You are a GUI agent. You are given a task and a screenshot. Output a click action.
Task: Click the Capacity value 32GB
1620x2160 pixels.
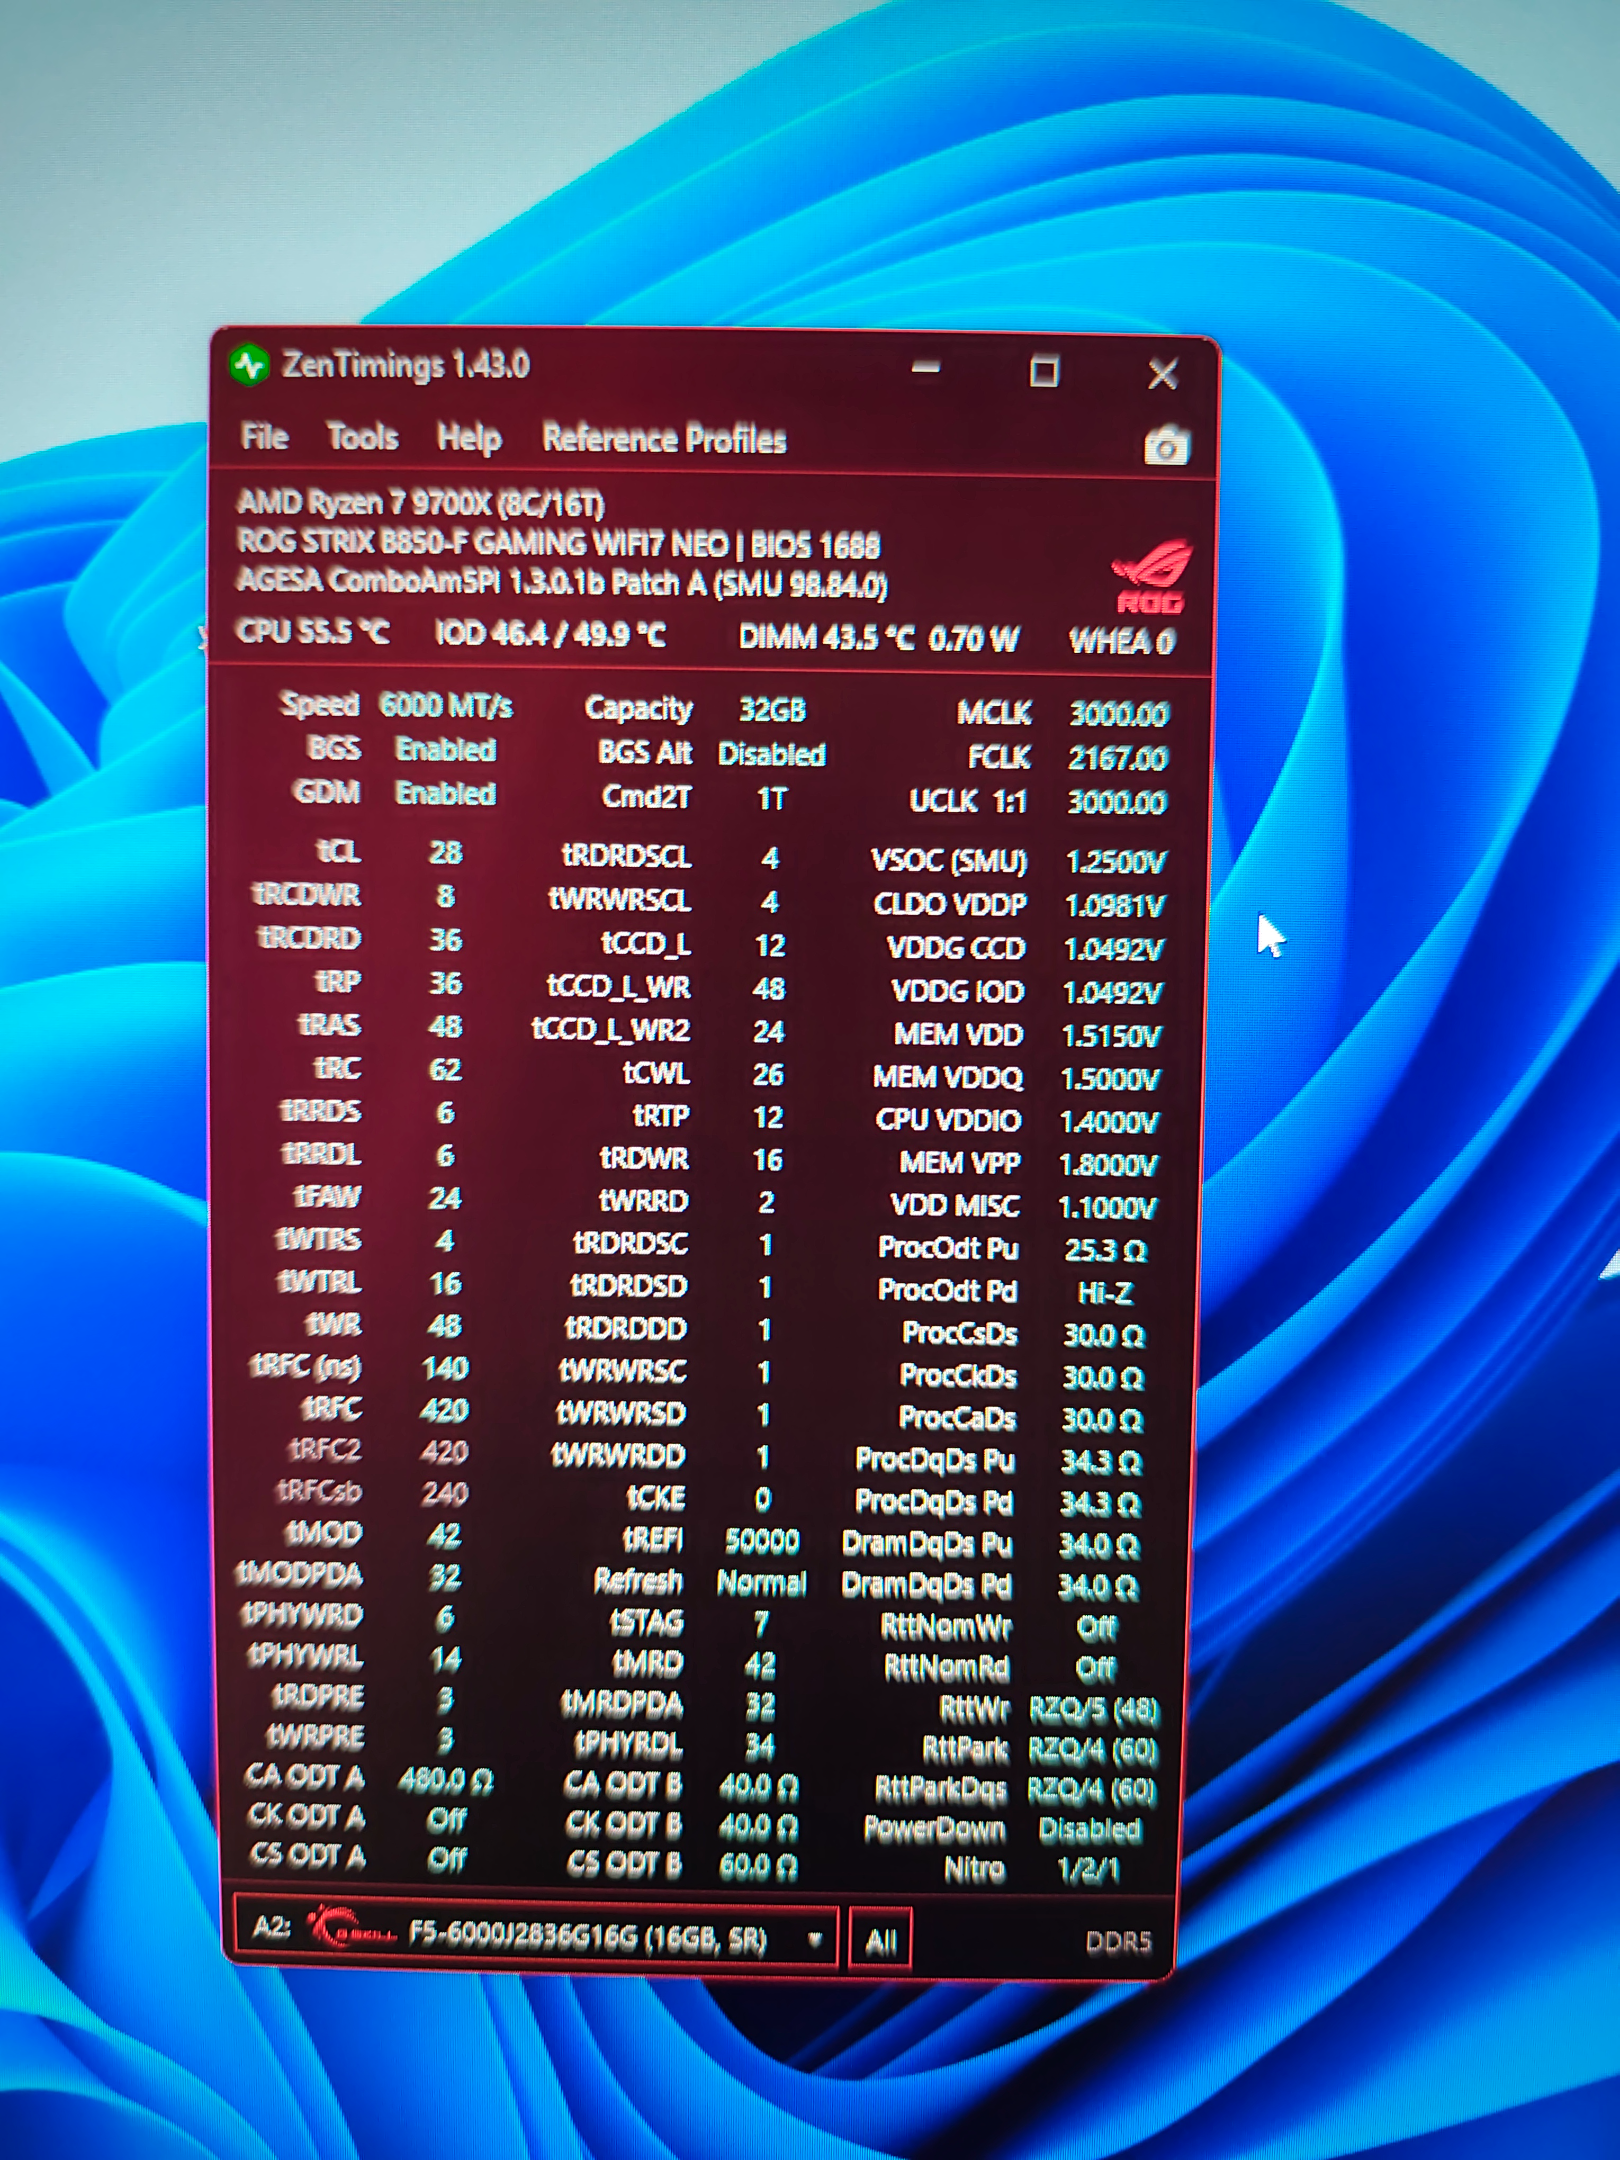[772, 710]
